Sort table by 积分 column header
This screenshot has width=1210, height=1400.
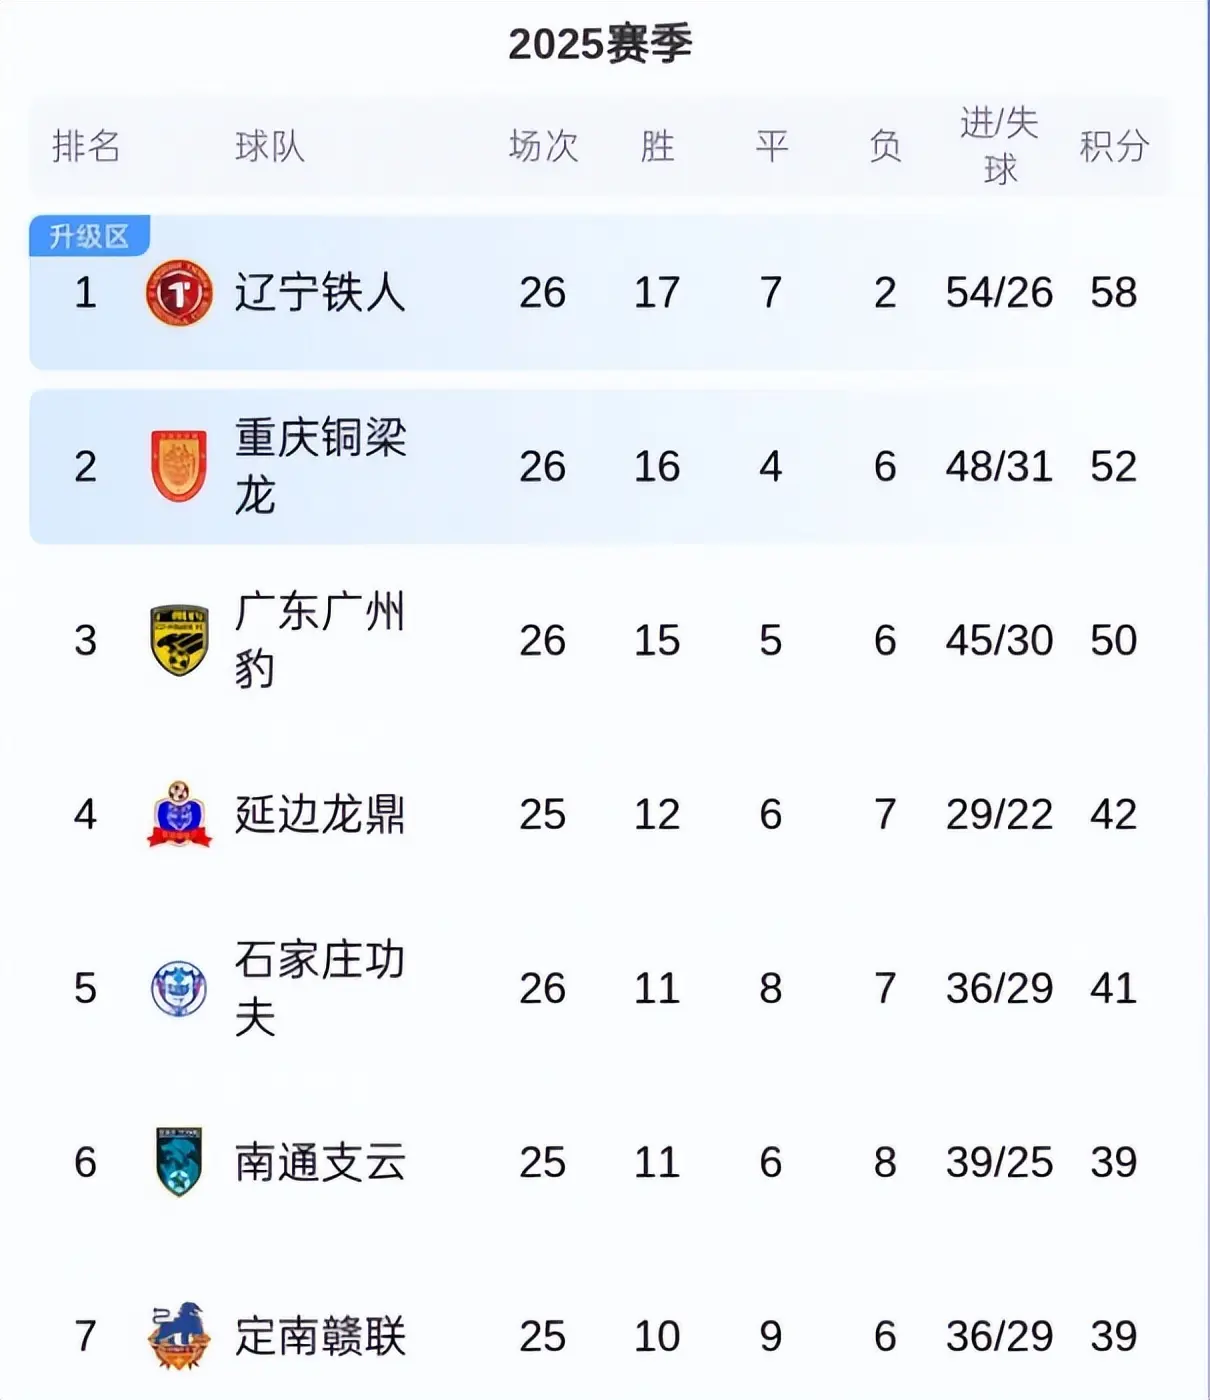(1113, 146)
